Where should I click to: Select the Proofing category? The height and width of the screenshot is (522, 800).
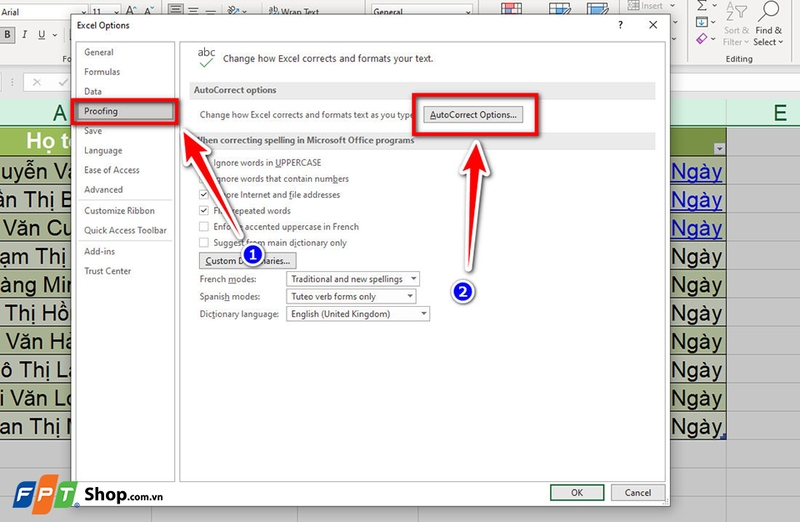[125, 111]
